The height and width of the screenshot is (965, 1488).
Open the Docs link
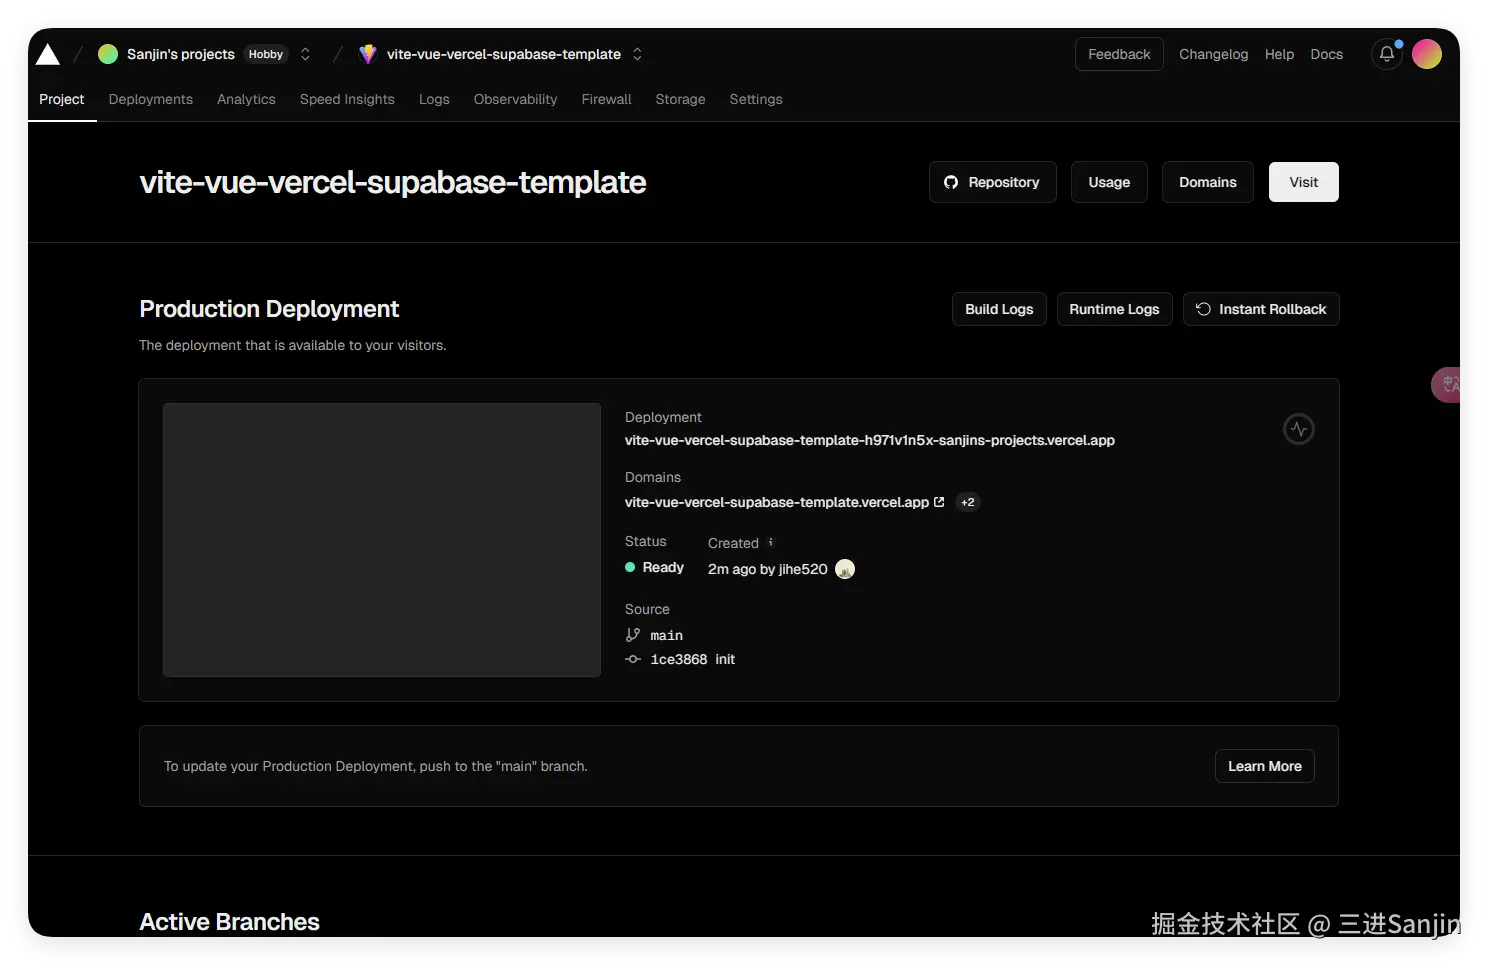pyautogui.click(x=1326, y=54)
